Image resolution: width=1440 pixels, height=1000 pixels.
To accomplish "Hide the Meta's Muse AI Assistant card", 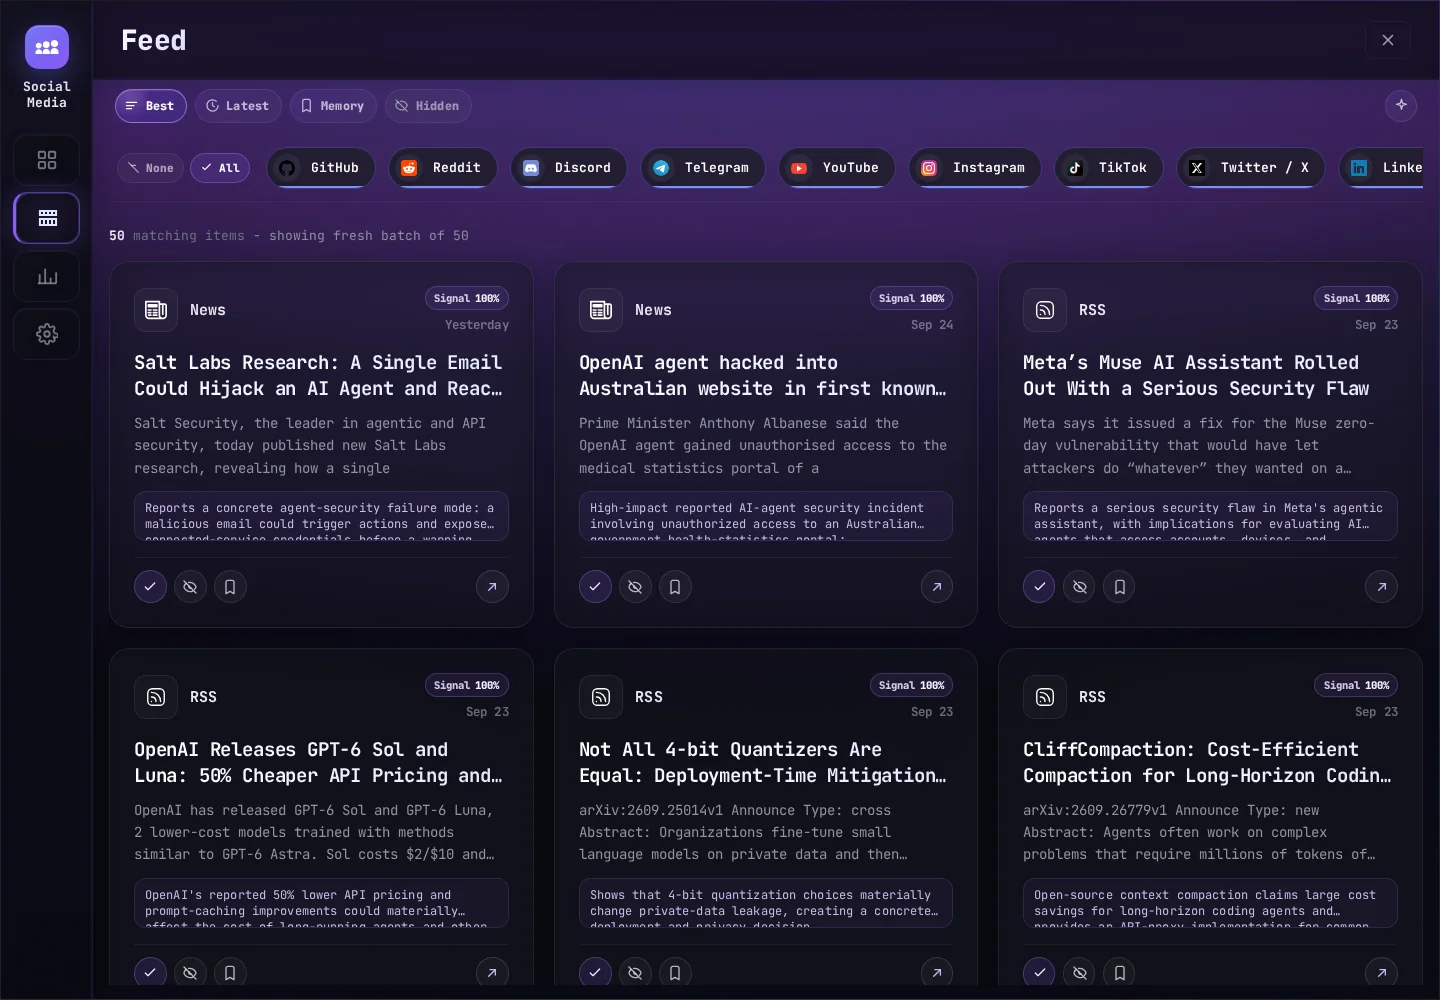I will (1080, 587).
